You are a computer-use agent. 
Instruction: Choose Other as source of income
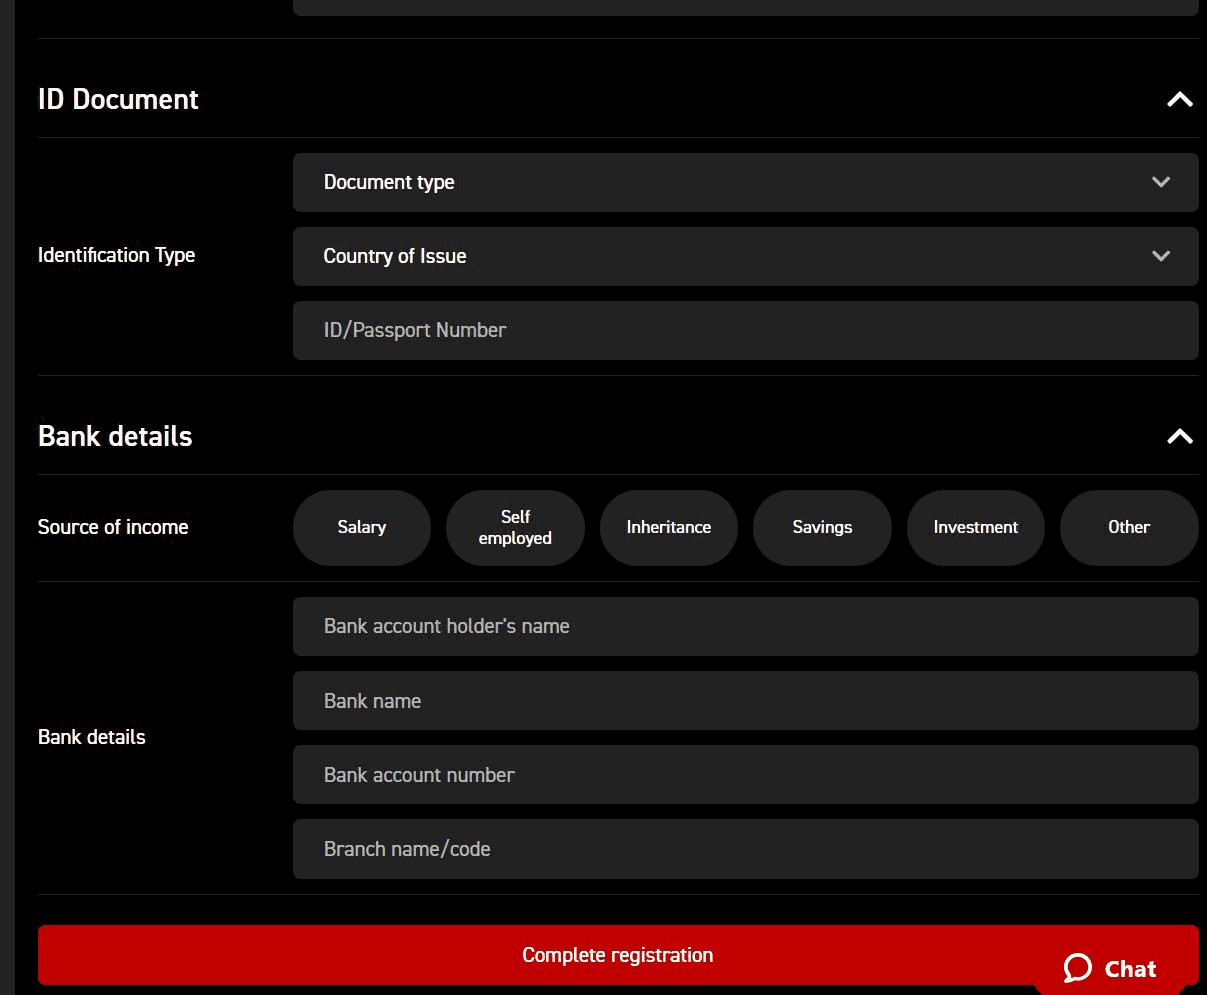tap(1128, 527)
